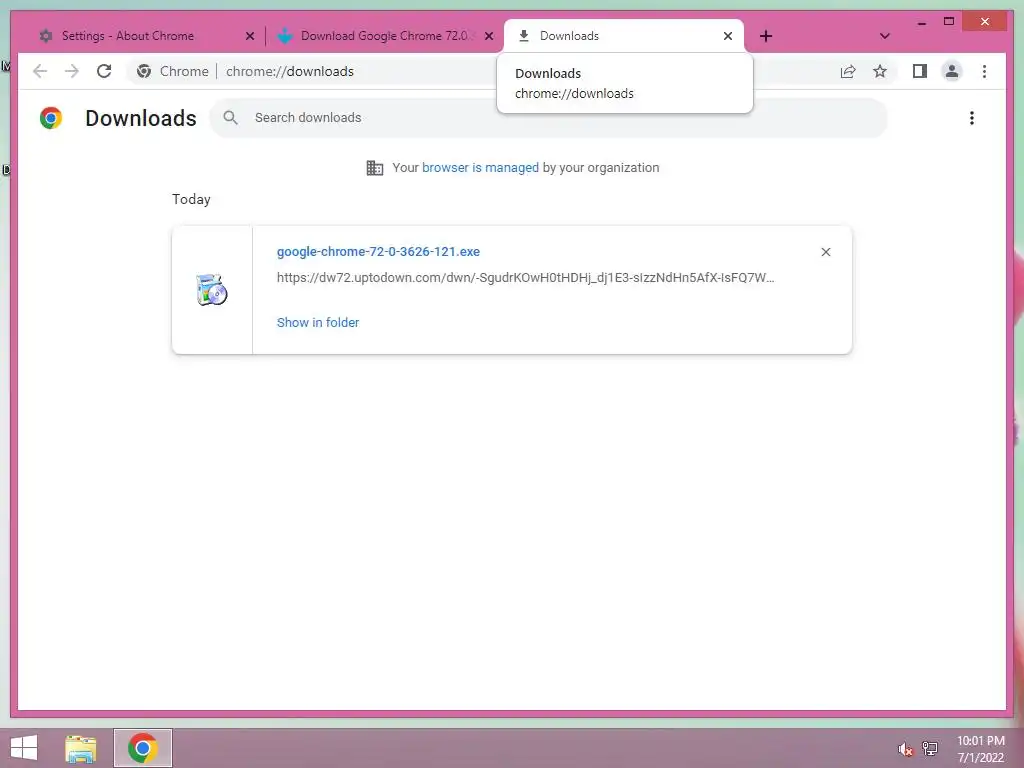The width and height of the screenshot is (1024, 768).
Task: Click the Chrome logo beside Downloads heading
Action: tap(51, 118)
